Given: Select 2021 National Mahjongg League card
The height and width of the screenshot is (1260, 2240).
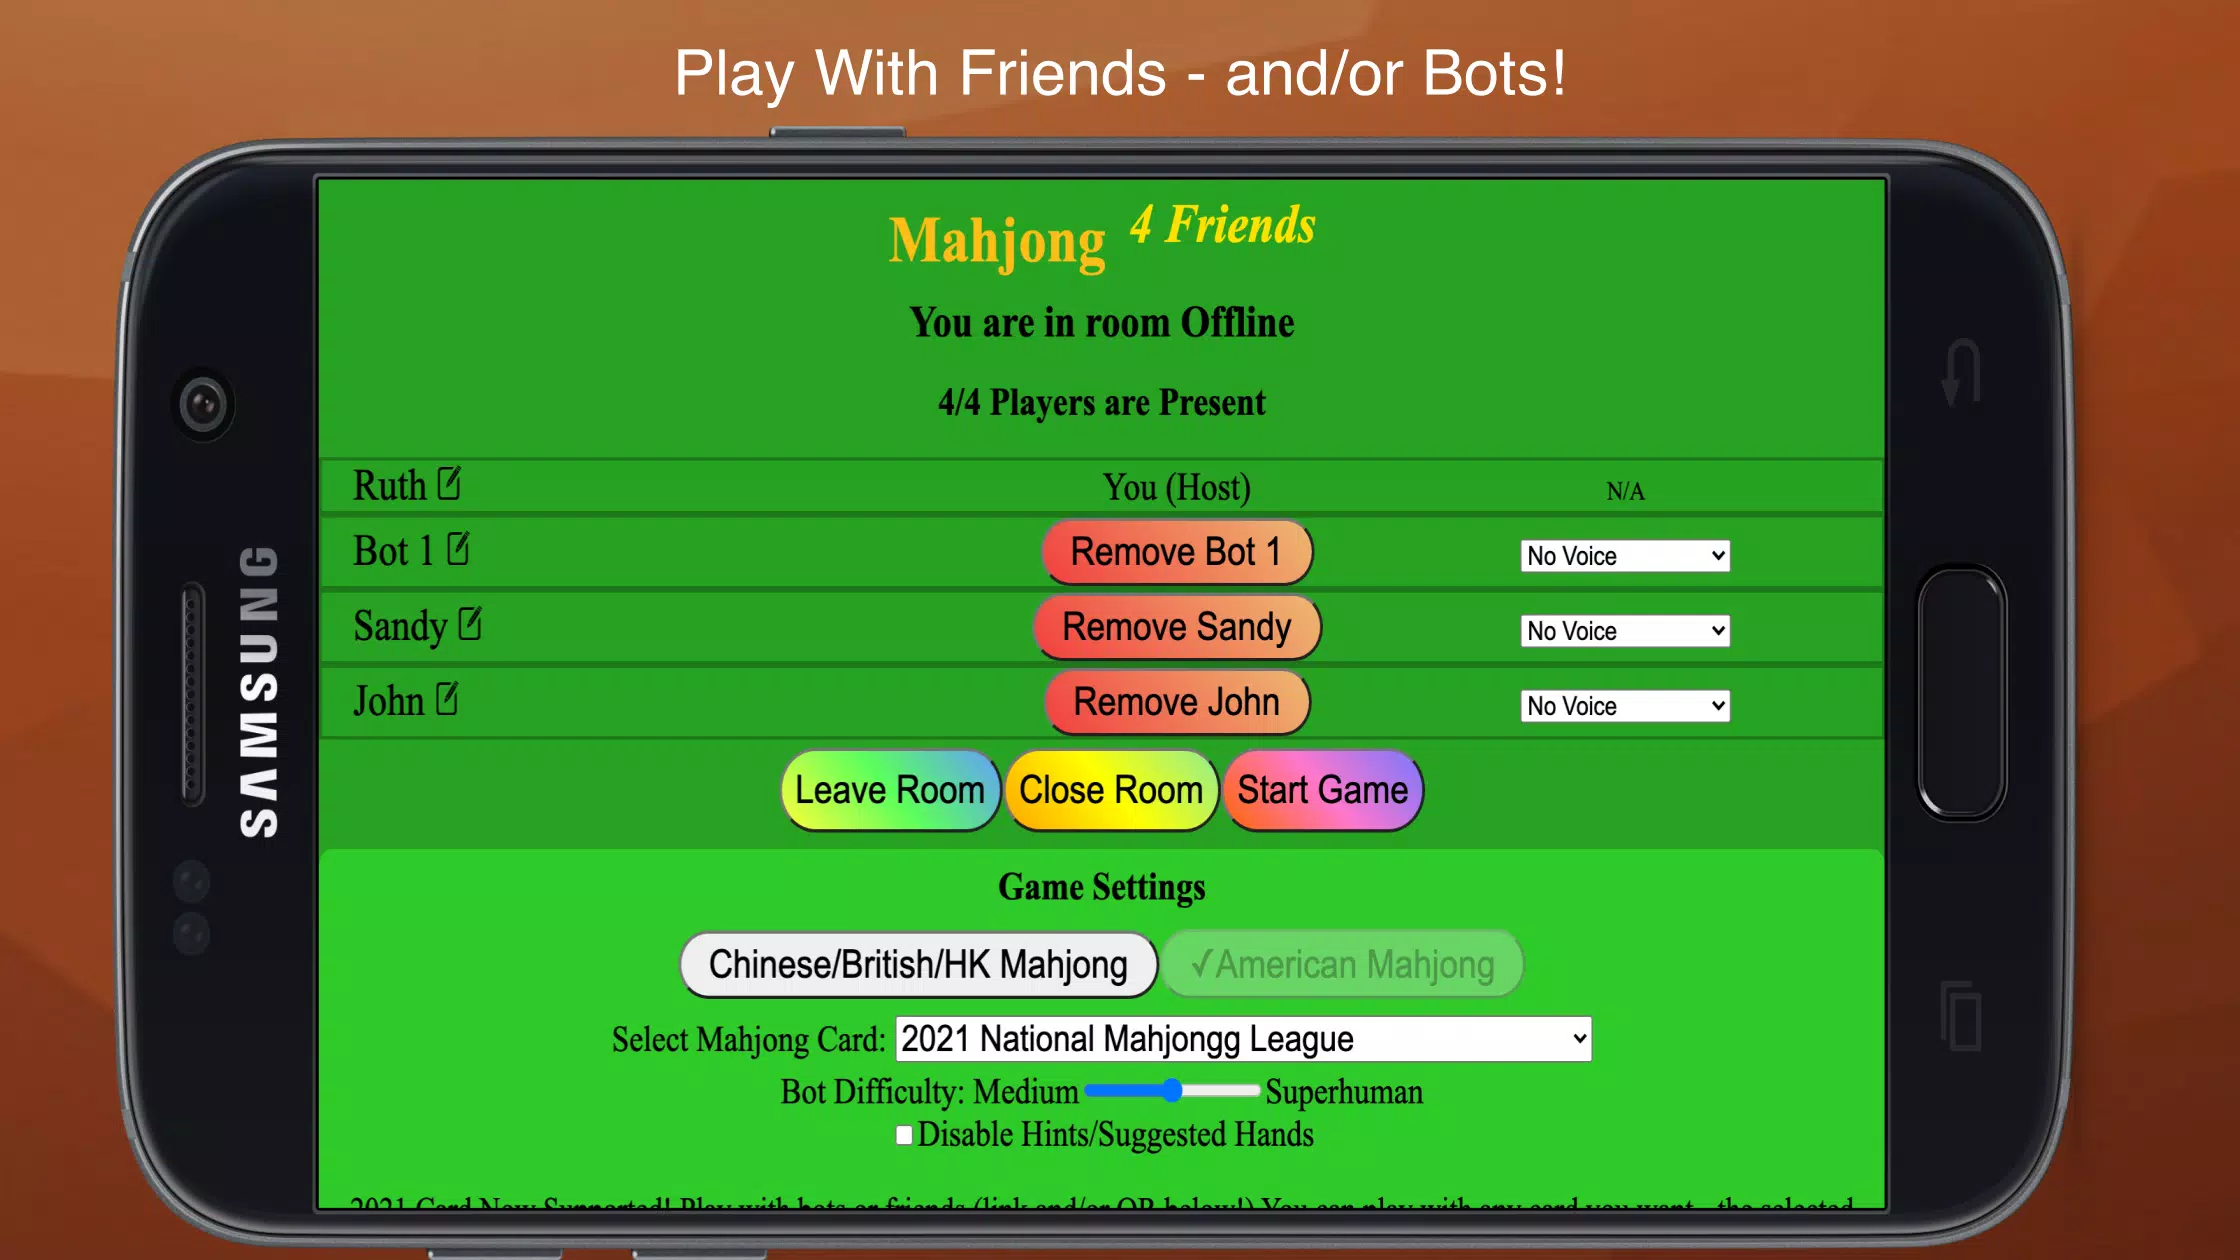Looking at the screenshot, I should (1242, 1038).
